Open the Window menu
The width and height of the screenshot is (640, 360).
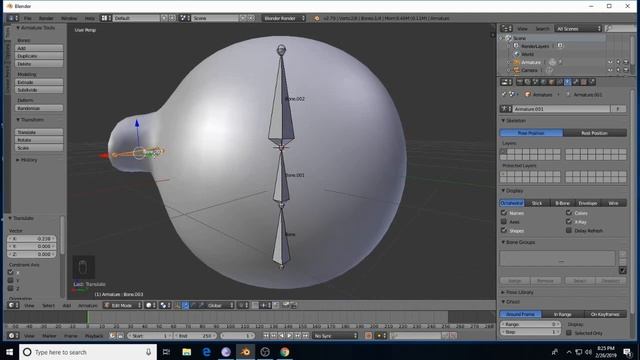coord(69,18)
